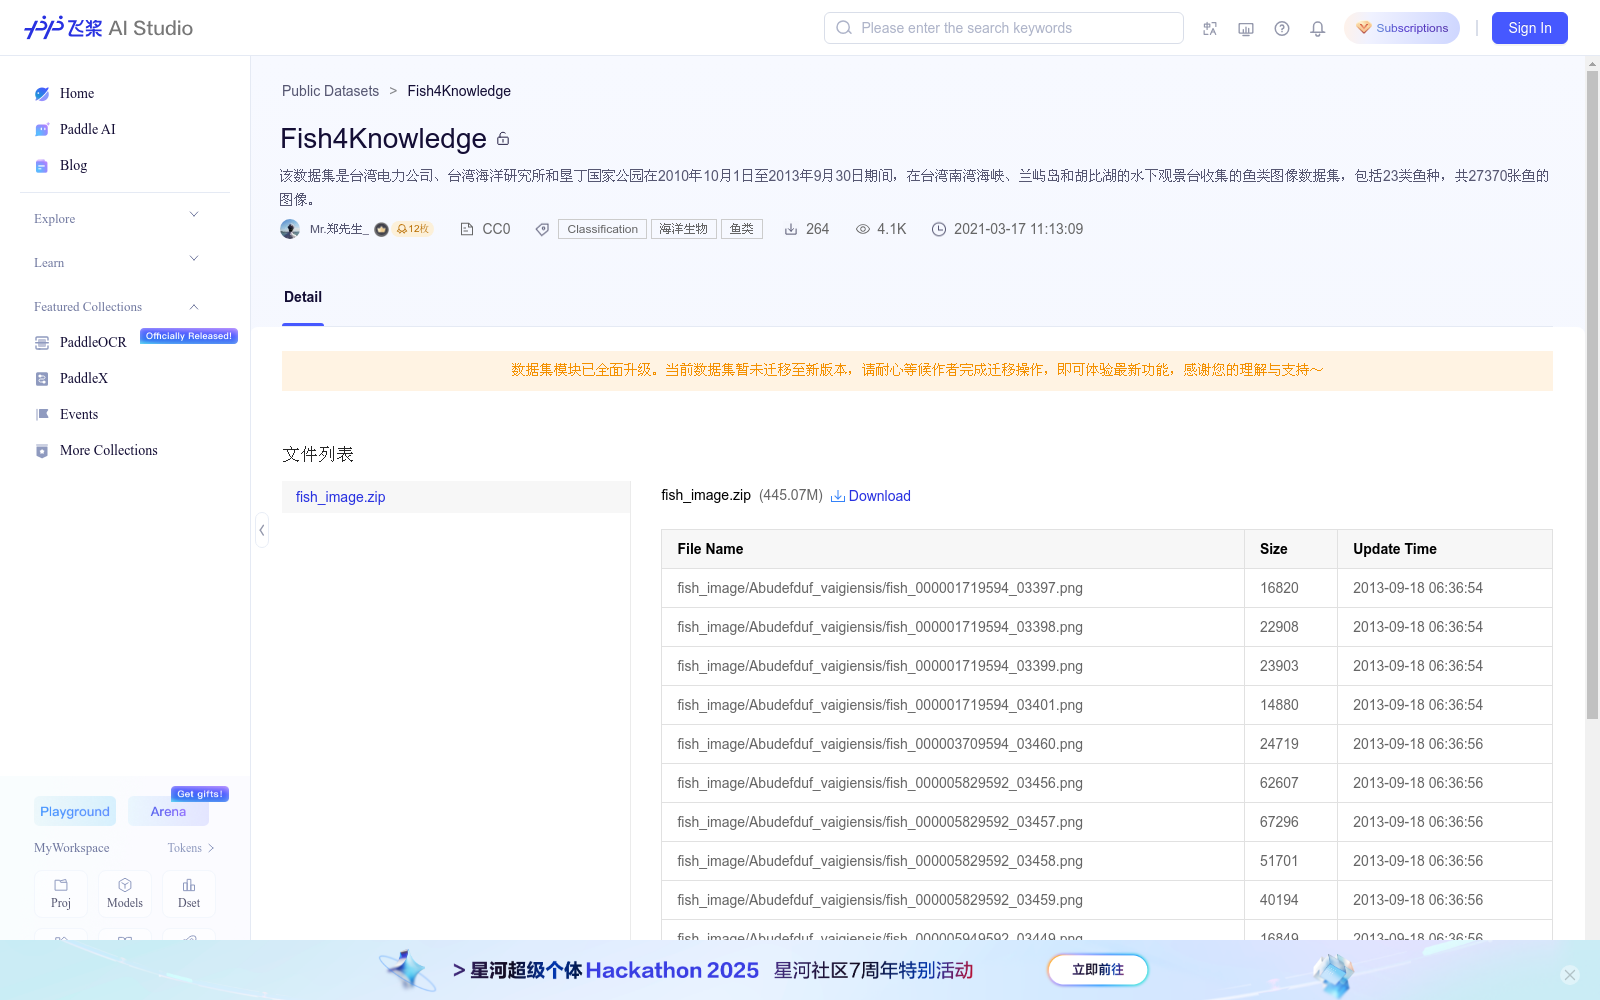Click the PaddleX collection icon
1600x1000 pixels.
pyautogui.click(x=42, y=379)
